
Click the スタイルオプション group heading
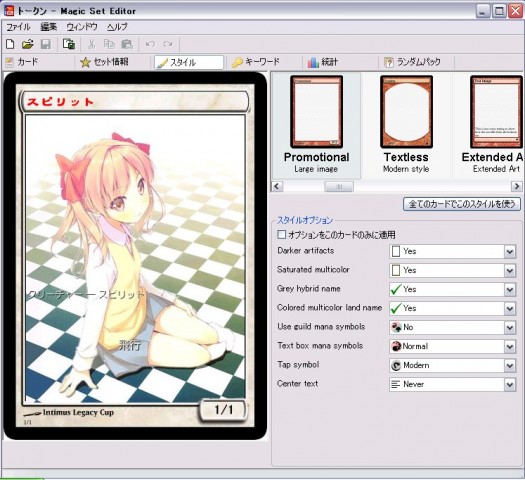point(304,220)
